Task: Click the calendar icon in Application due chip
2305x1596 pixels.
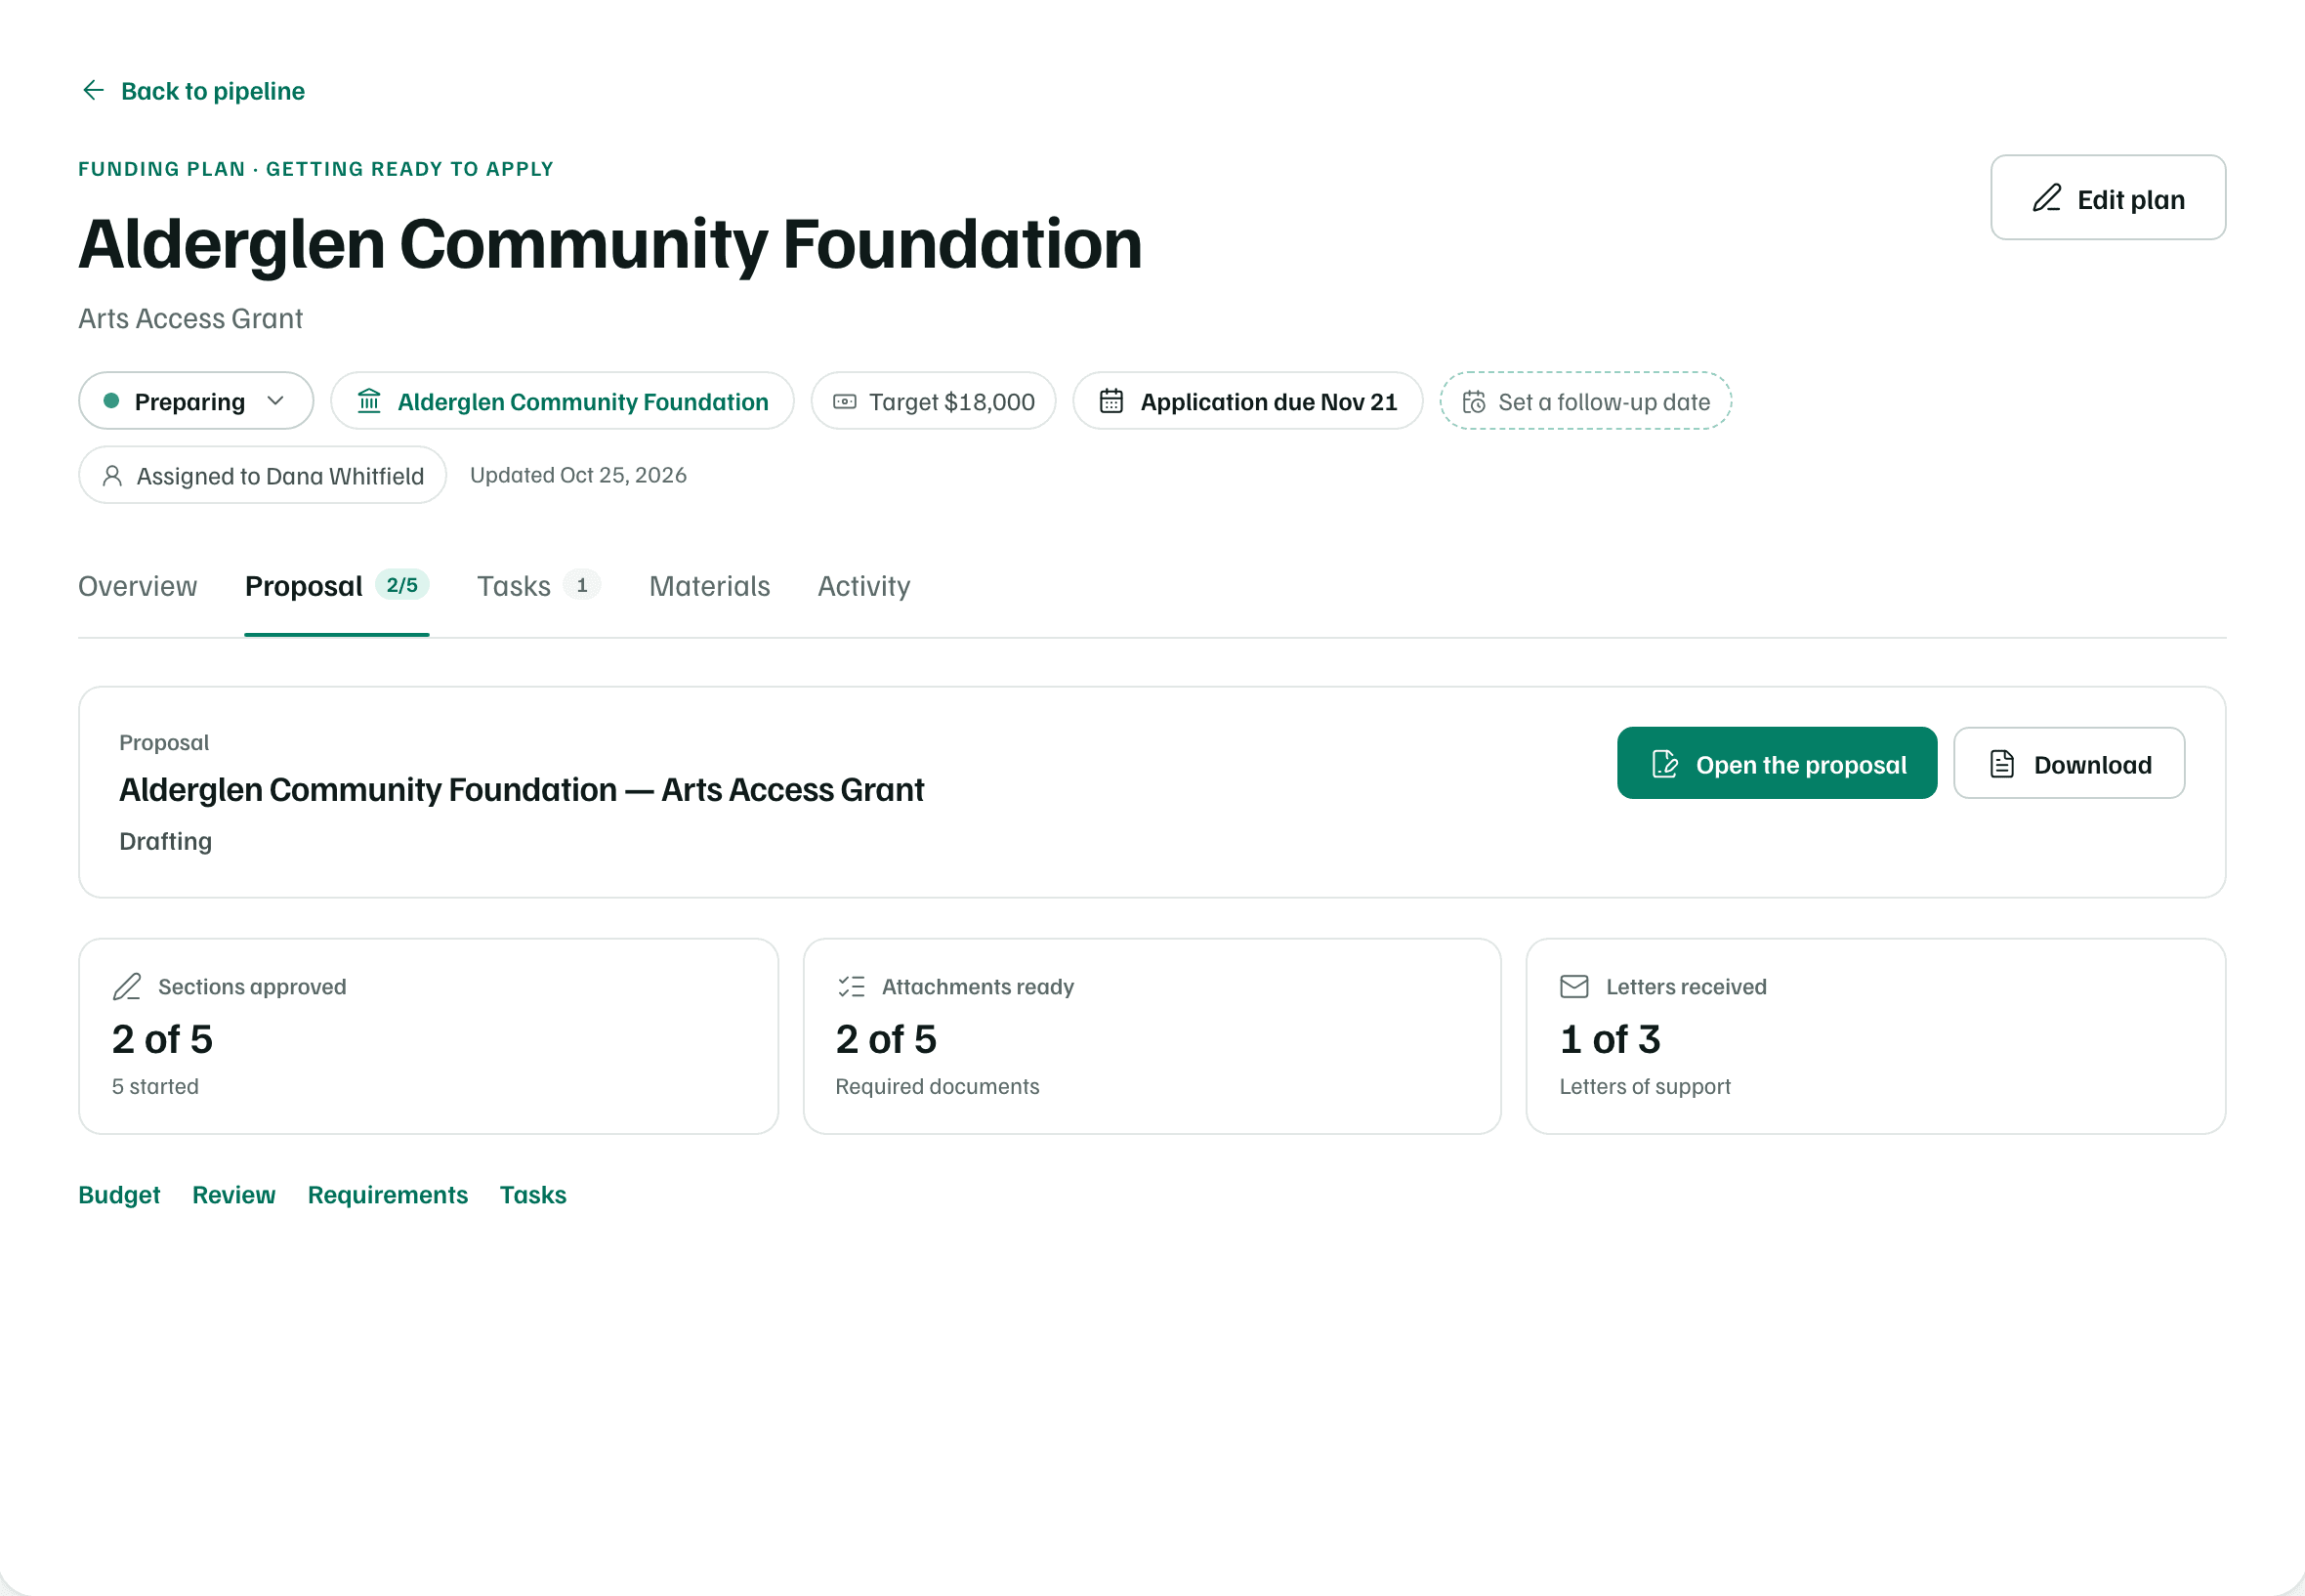Action: [1111, 401]
